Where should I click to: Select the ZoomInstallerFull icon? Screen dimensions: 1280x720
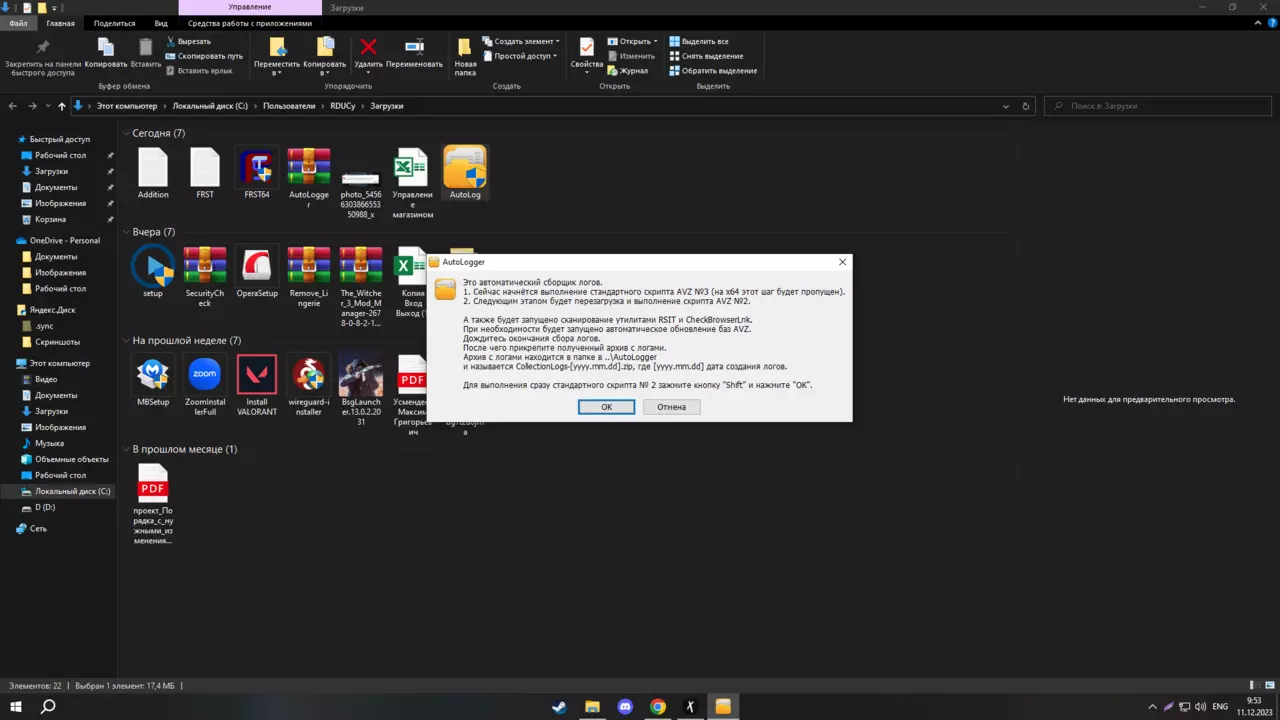(x=205, y=374)
